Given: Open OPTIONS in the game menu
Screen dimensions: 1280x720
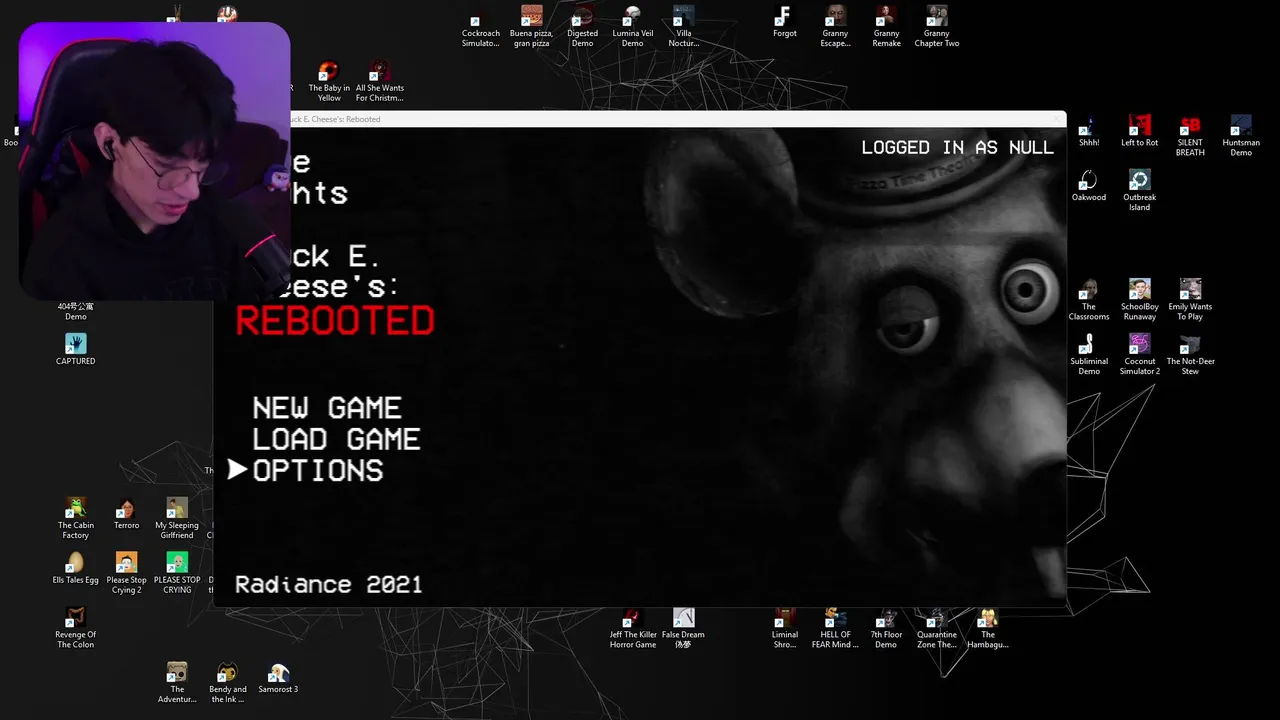Looking at the screenshot, I should [x=318, y=471].
